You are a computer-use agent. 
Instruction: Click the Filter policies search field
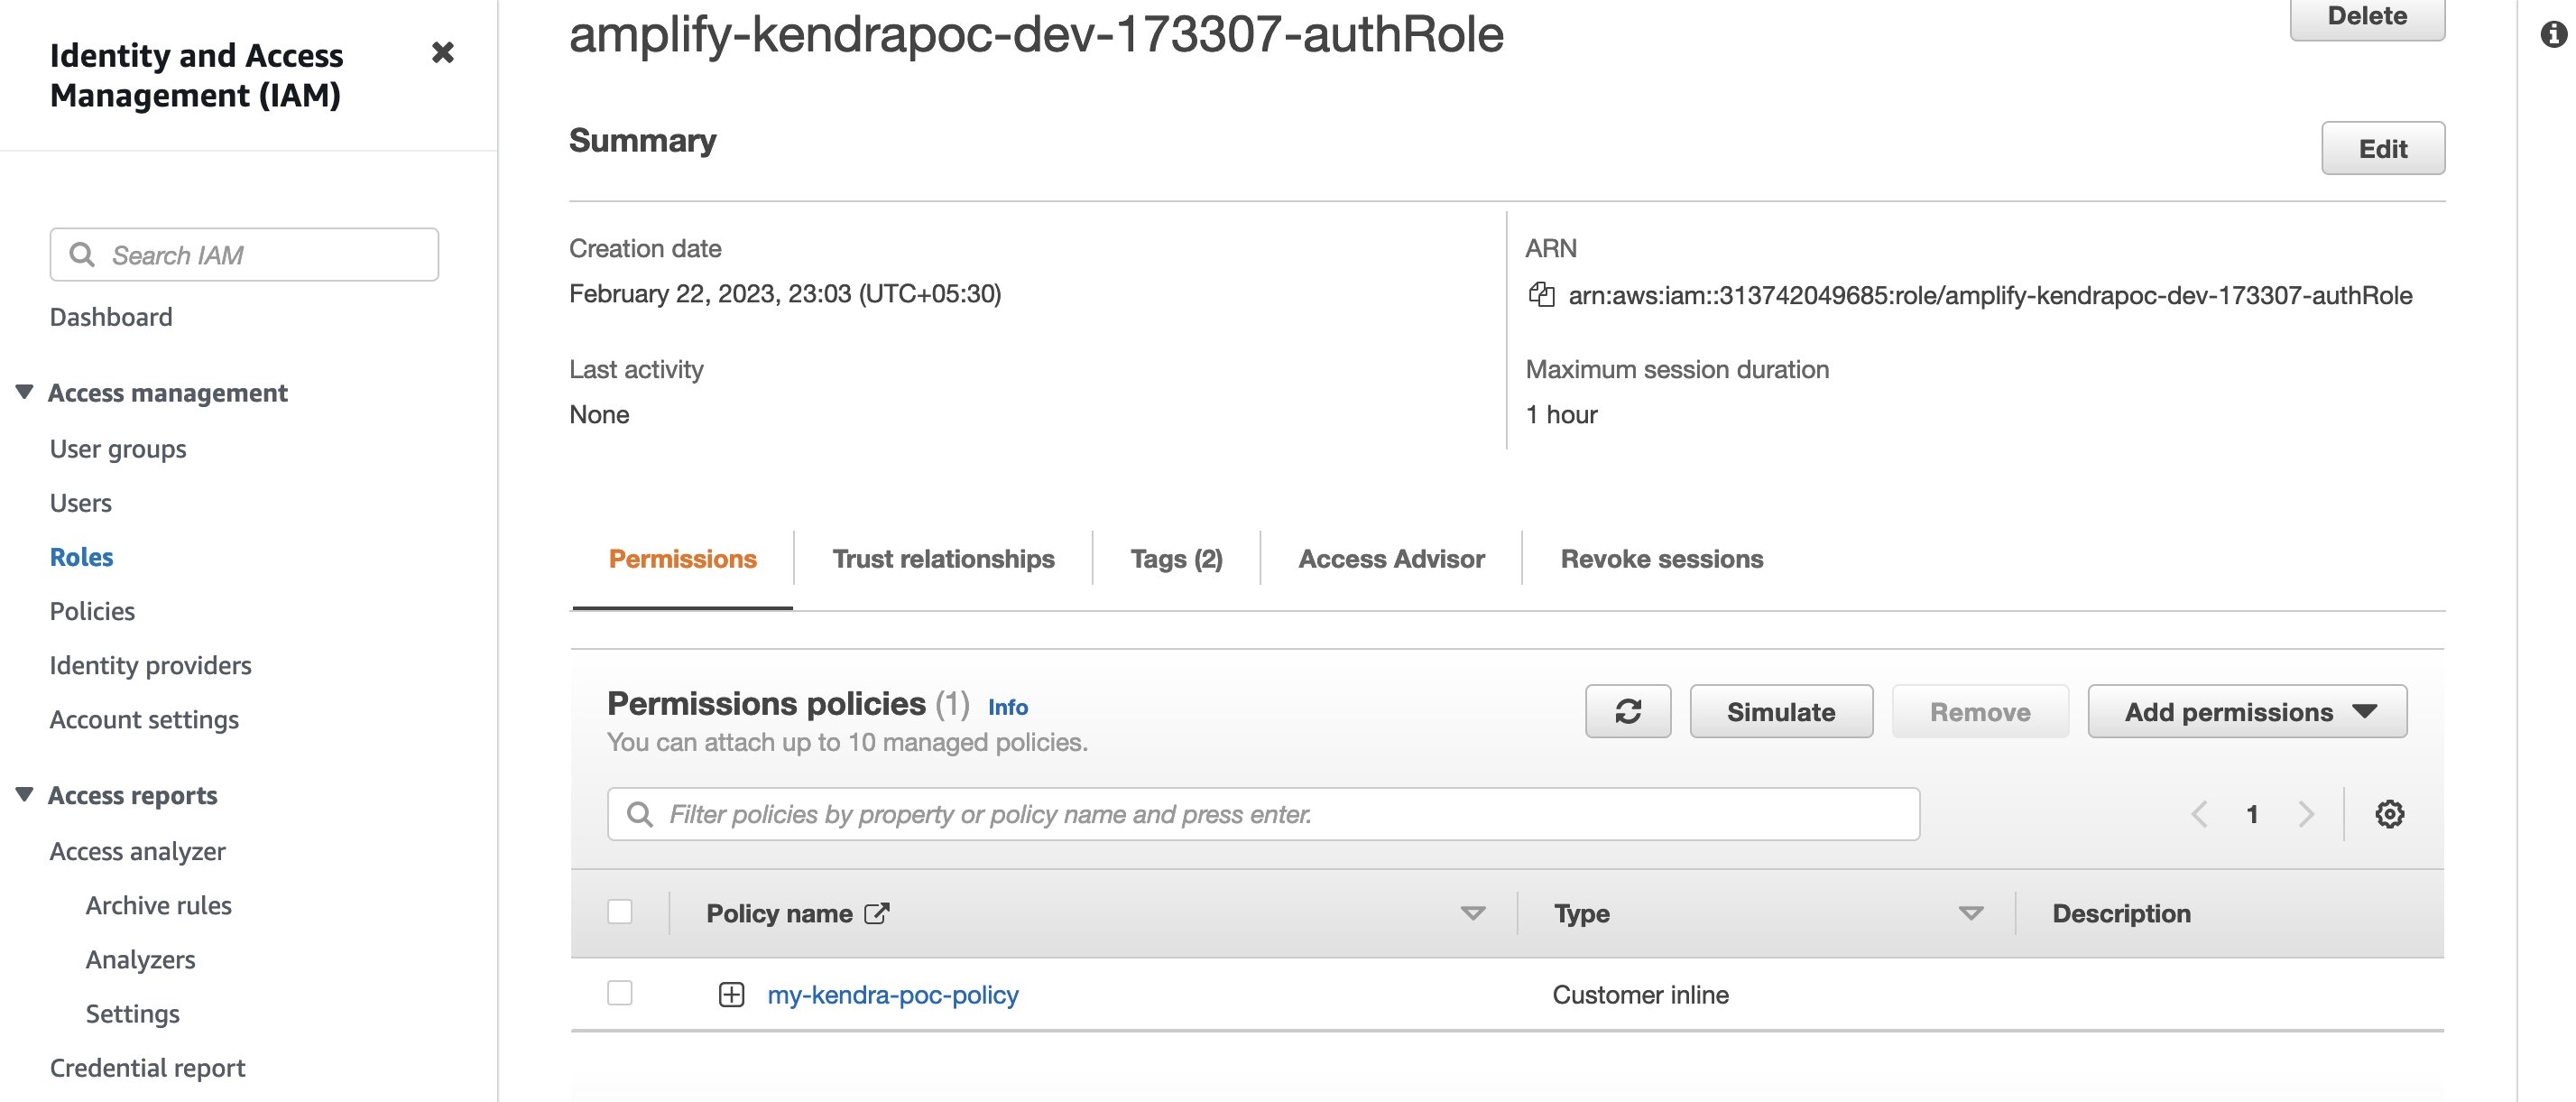coord(1262,814)
